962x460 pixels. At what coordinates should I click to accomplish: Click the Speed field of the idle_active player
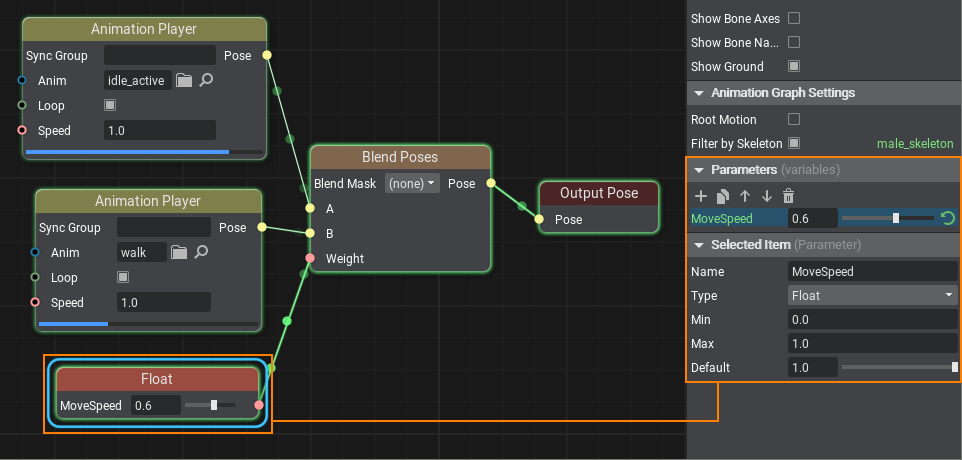160,130
